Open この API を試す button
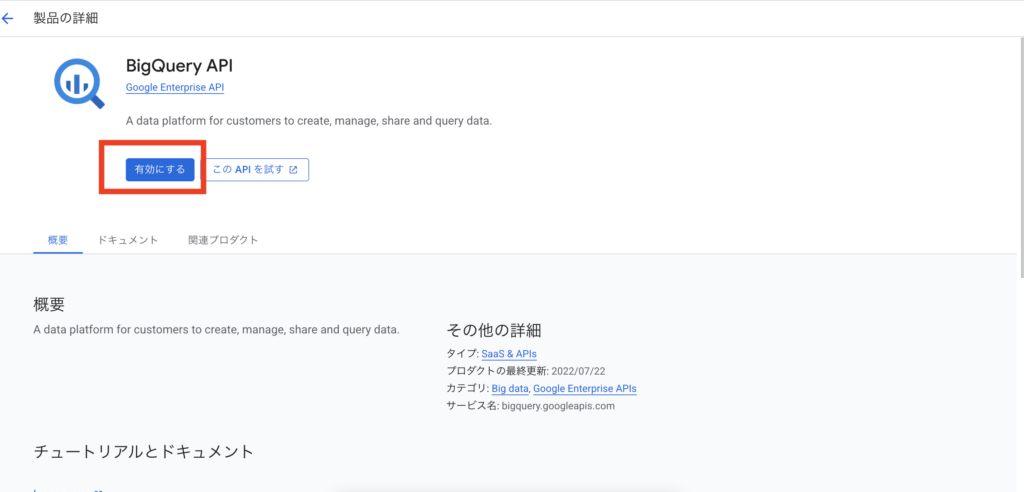1024x492 pixels. pyautogui.click(x=257, y=170)
